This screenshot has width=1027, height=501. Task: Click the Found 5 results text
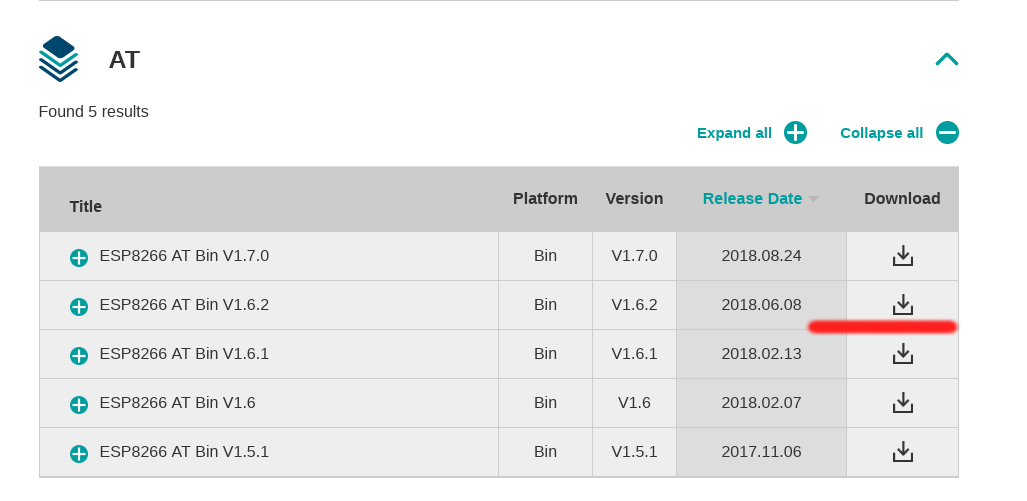[94, 112]
